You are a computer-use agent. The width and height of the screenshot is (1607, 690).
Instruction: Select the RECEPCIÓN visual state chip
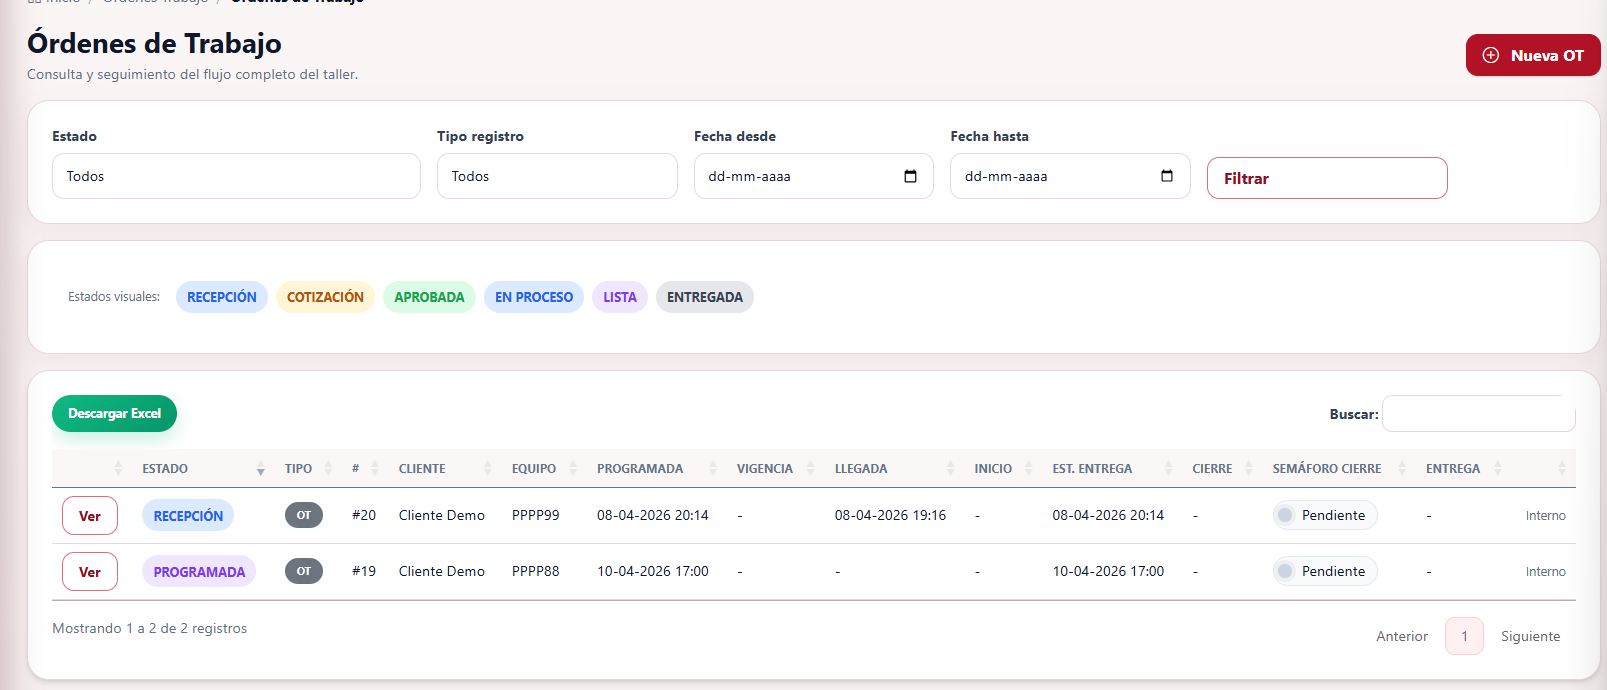pos(222,297)
